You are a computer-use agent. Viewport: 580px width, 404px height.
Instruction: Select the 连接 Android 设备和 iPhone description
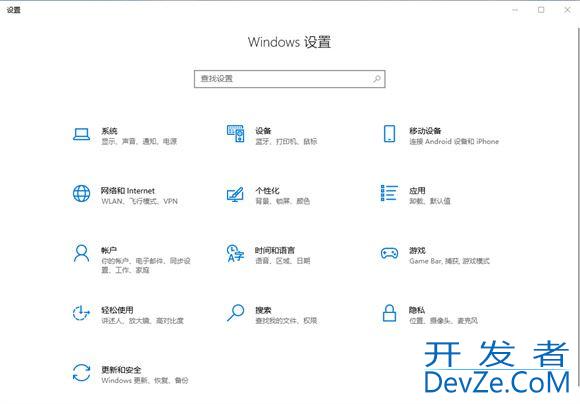tap(454, 141)
